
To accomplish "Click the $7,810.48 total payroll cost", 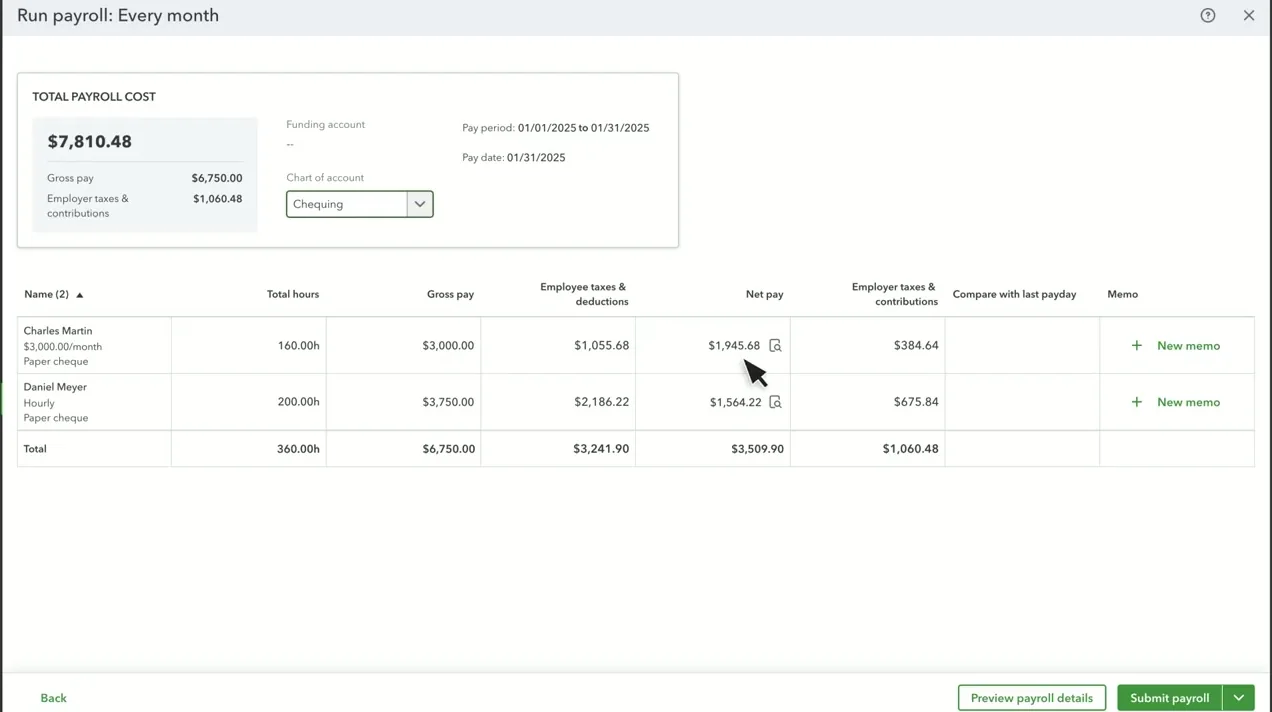I will tap(90, 142).
